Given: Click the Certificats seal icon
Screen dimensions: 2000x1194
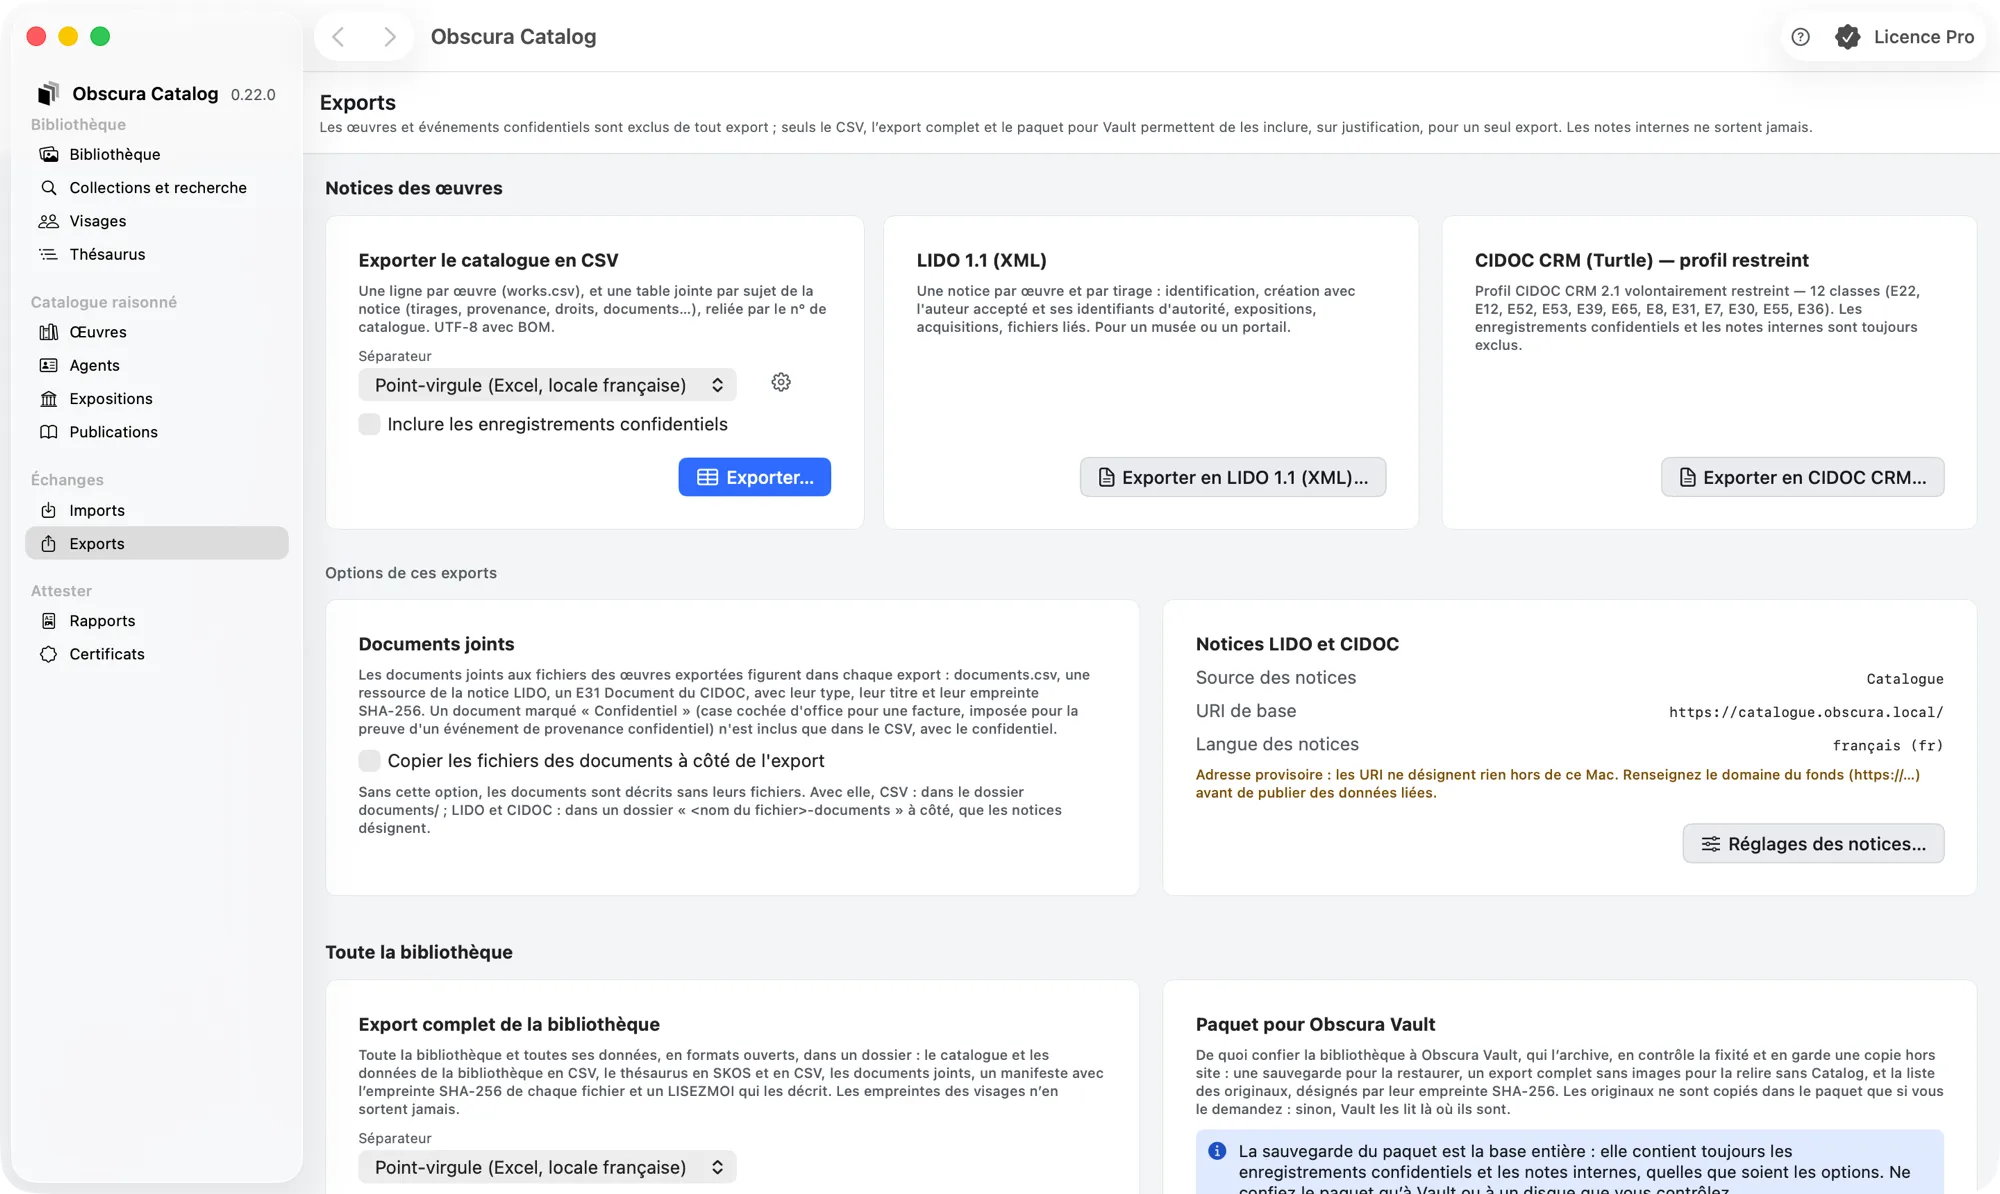Looking at the screenshot, I should pos(48,654).
